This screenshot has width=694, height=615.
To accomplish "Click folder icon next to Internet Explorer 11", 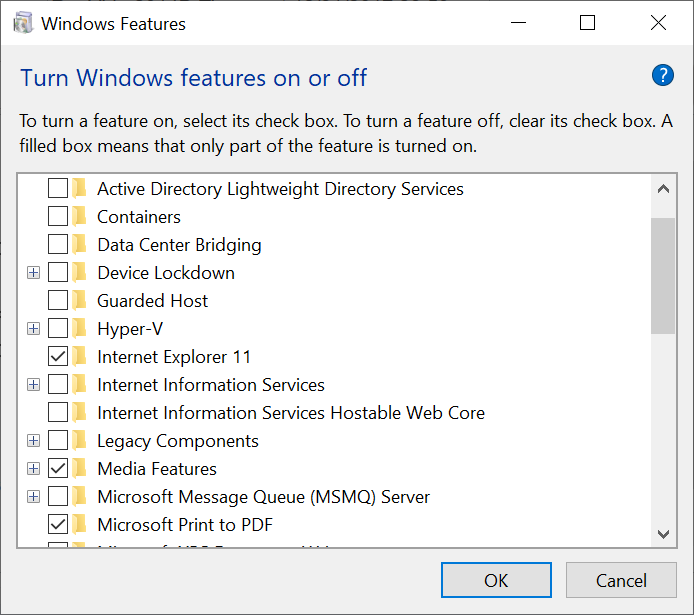I will coord(80,357).
